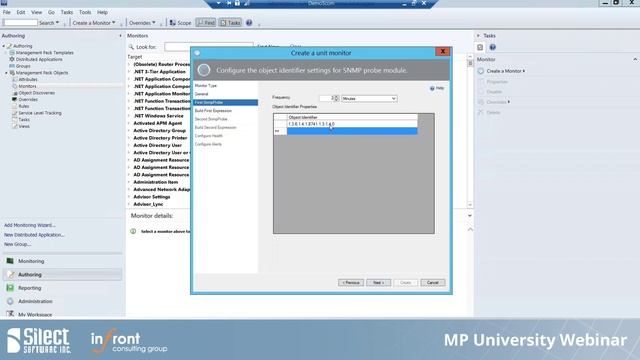Click the My Workspace icon
Viewport: 640px width, 360px height.
[x=10, y=314]
